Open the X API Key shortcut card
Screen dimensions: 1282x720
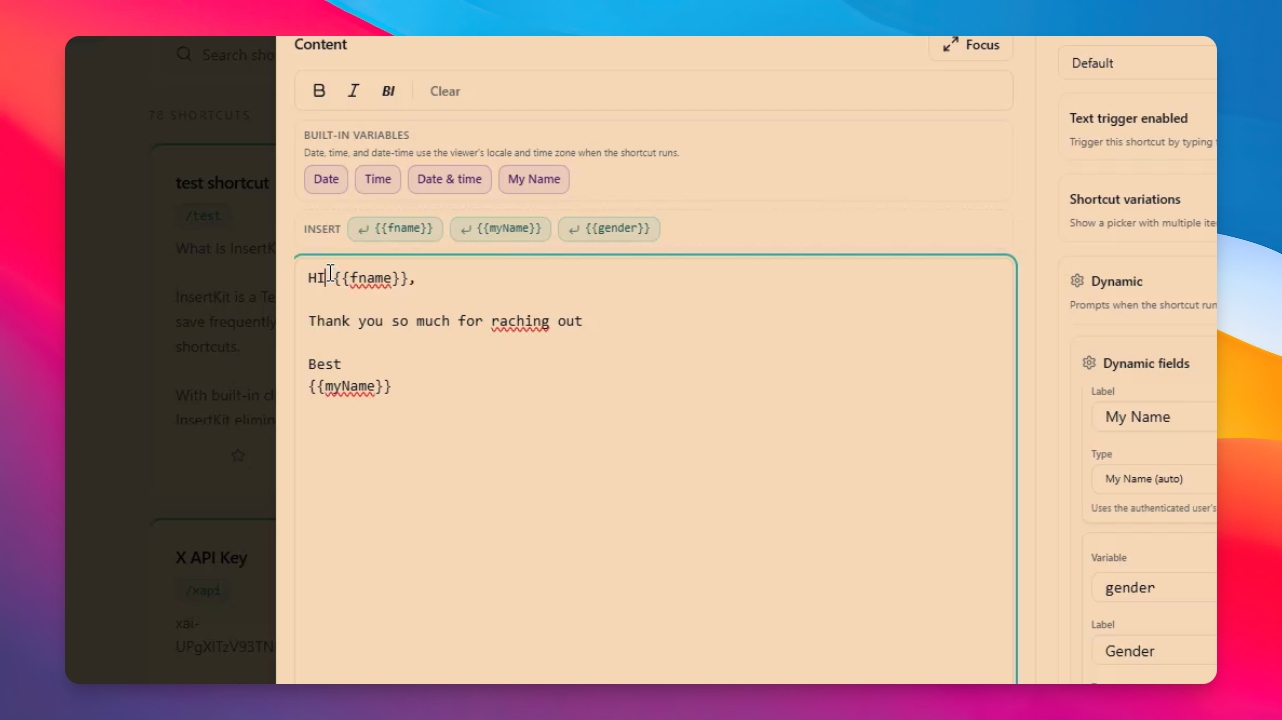click(214, 602)
